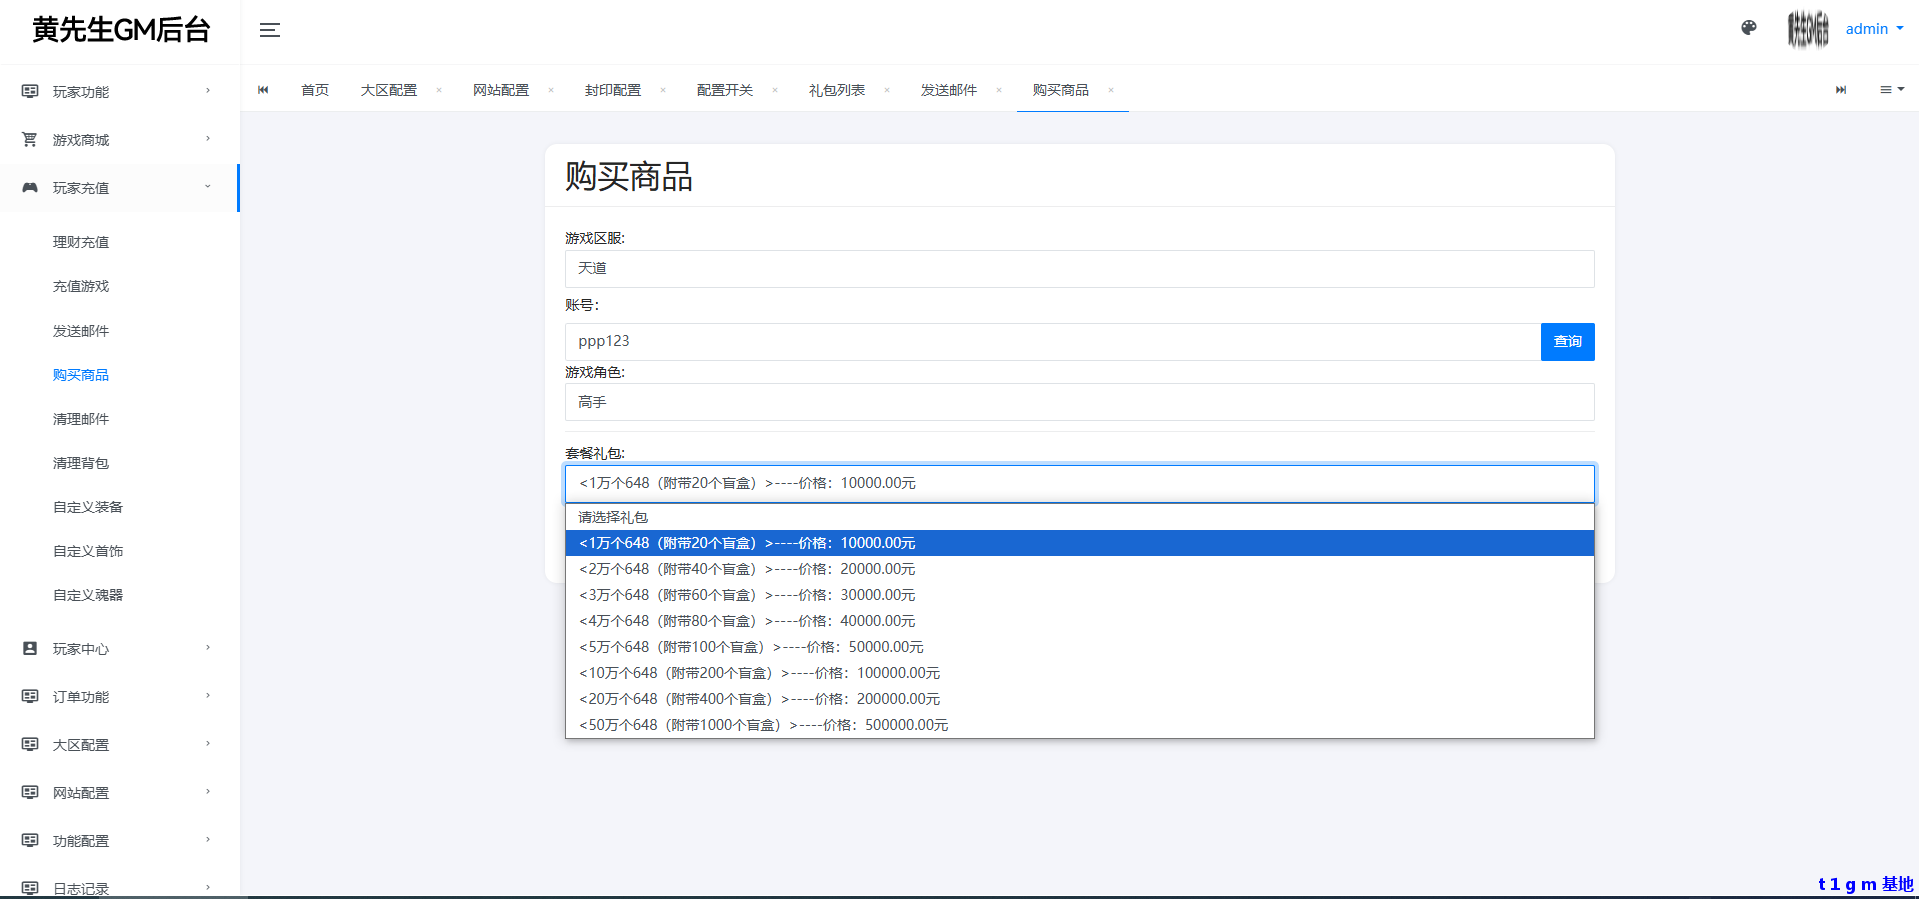The width and height of the screenshot is (1919, 899).
Task: Close the 配置开关 tab
Action: point(775,90)
